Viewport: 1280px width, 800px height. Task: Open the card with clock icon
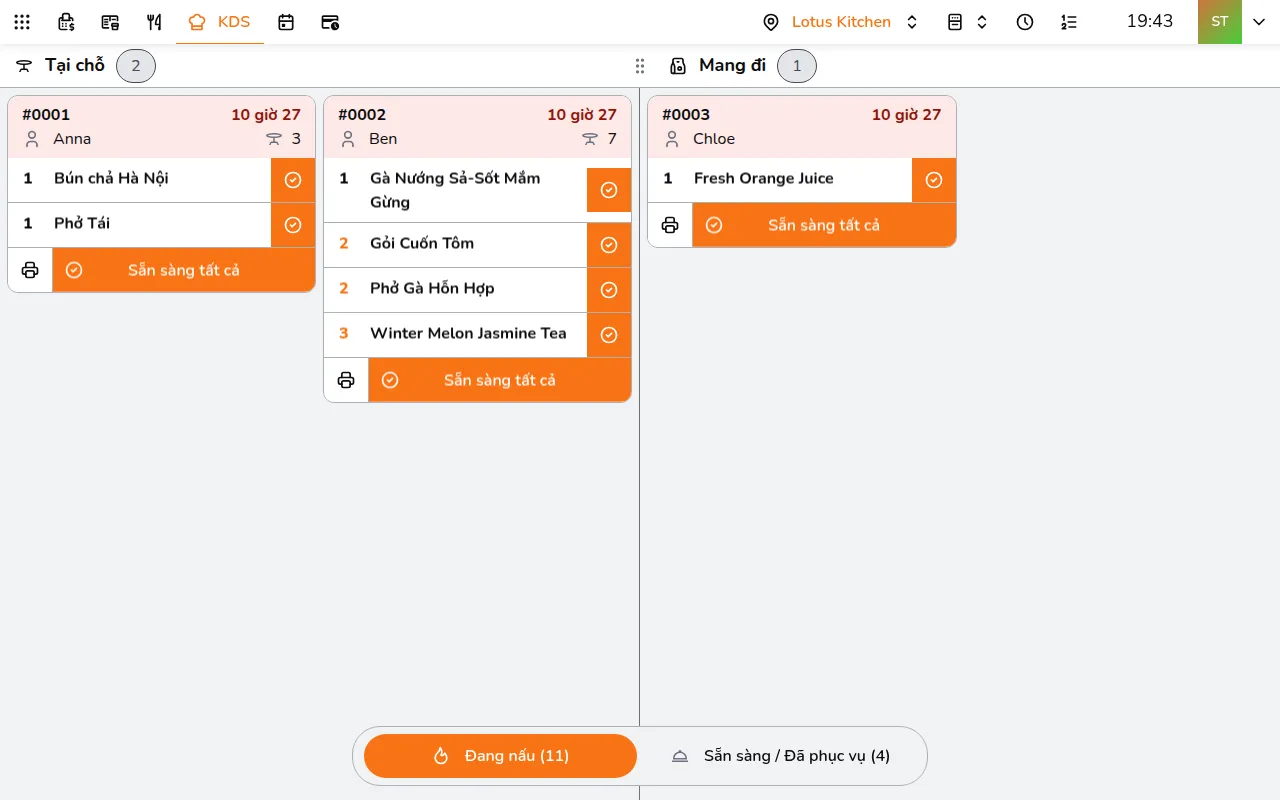pos(330,22)
